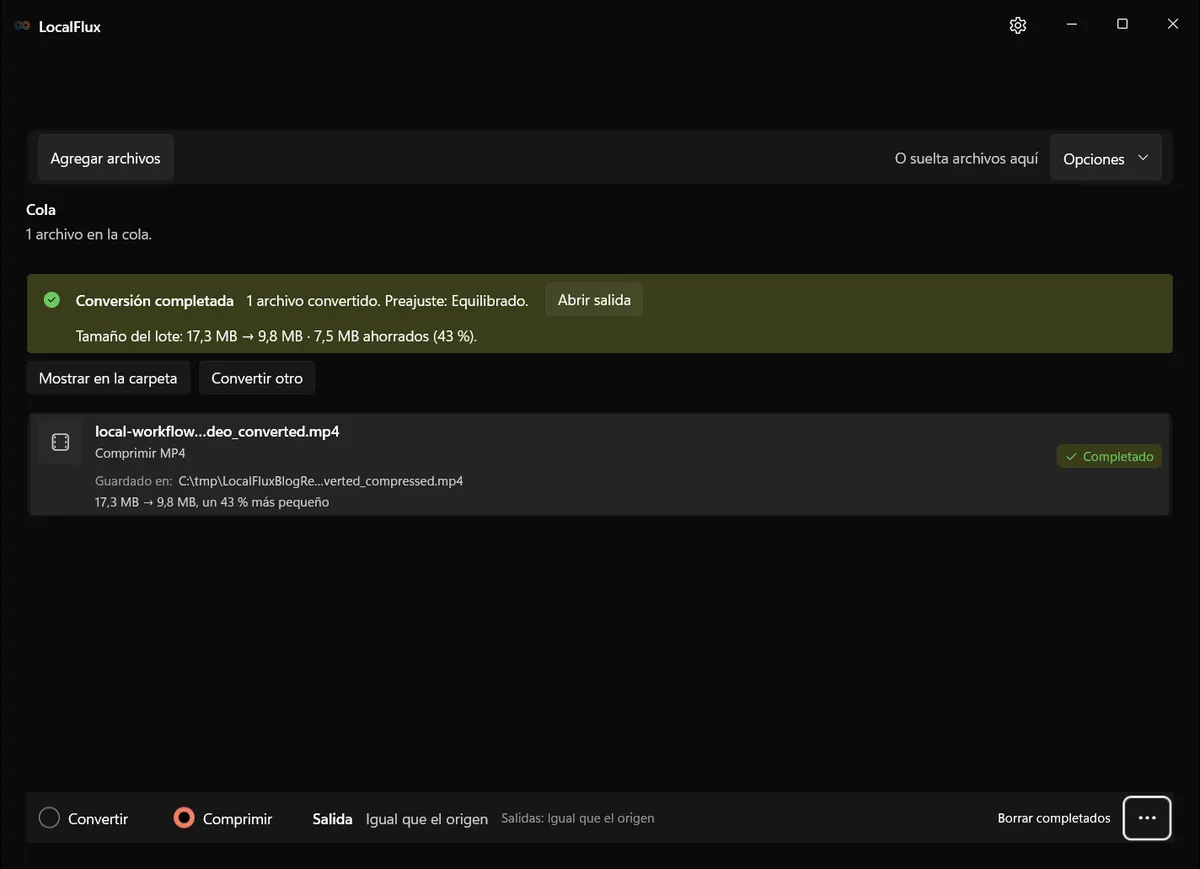The height and width of the screenshot is (869, 1200).
Task: Click Agregar archivos button
Action: tap(106, 159)
